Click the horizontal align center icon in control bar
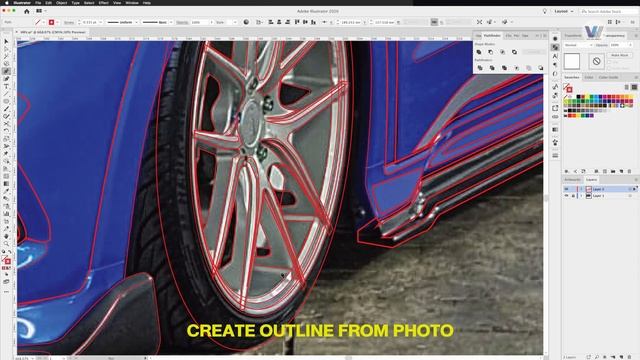This screenshot has width=640, height=360. point(279,22)
